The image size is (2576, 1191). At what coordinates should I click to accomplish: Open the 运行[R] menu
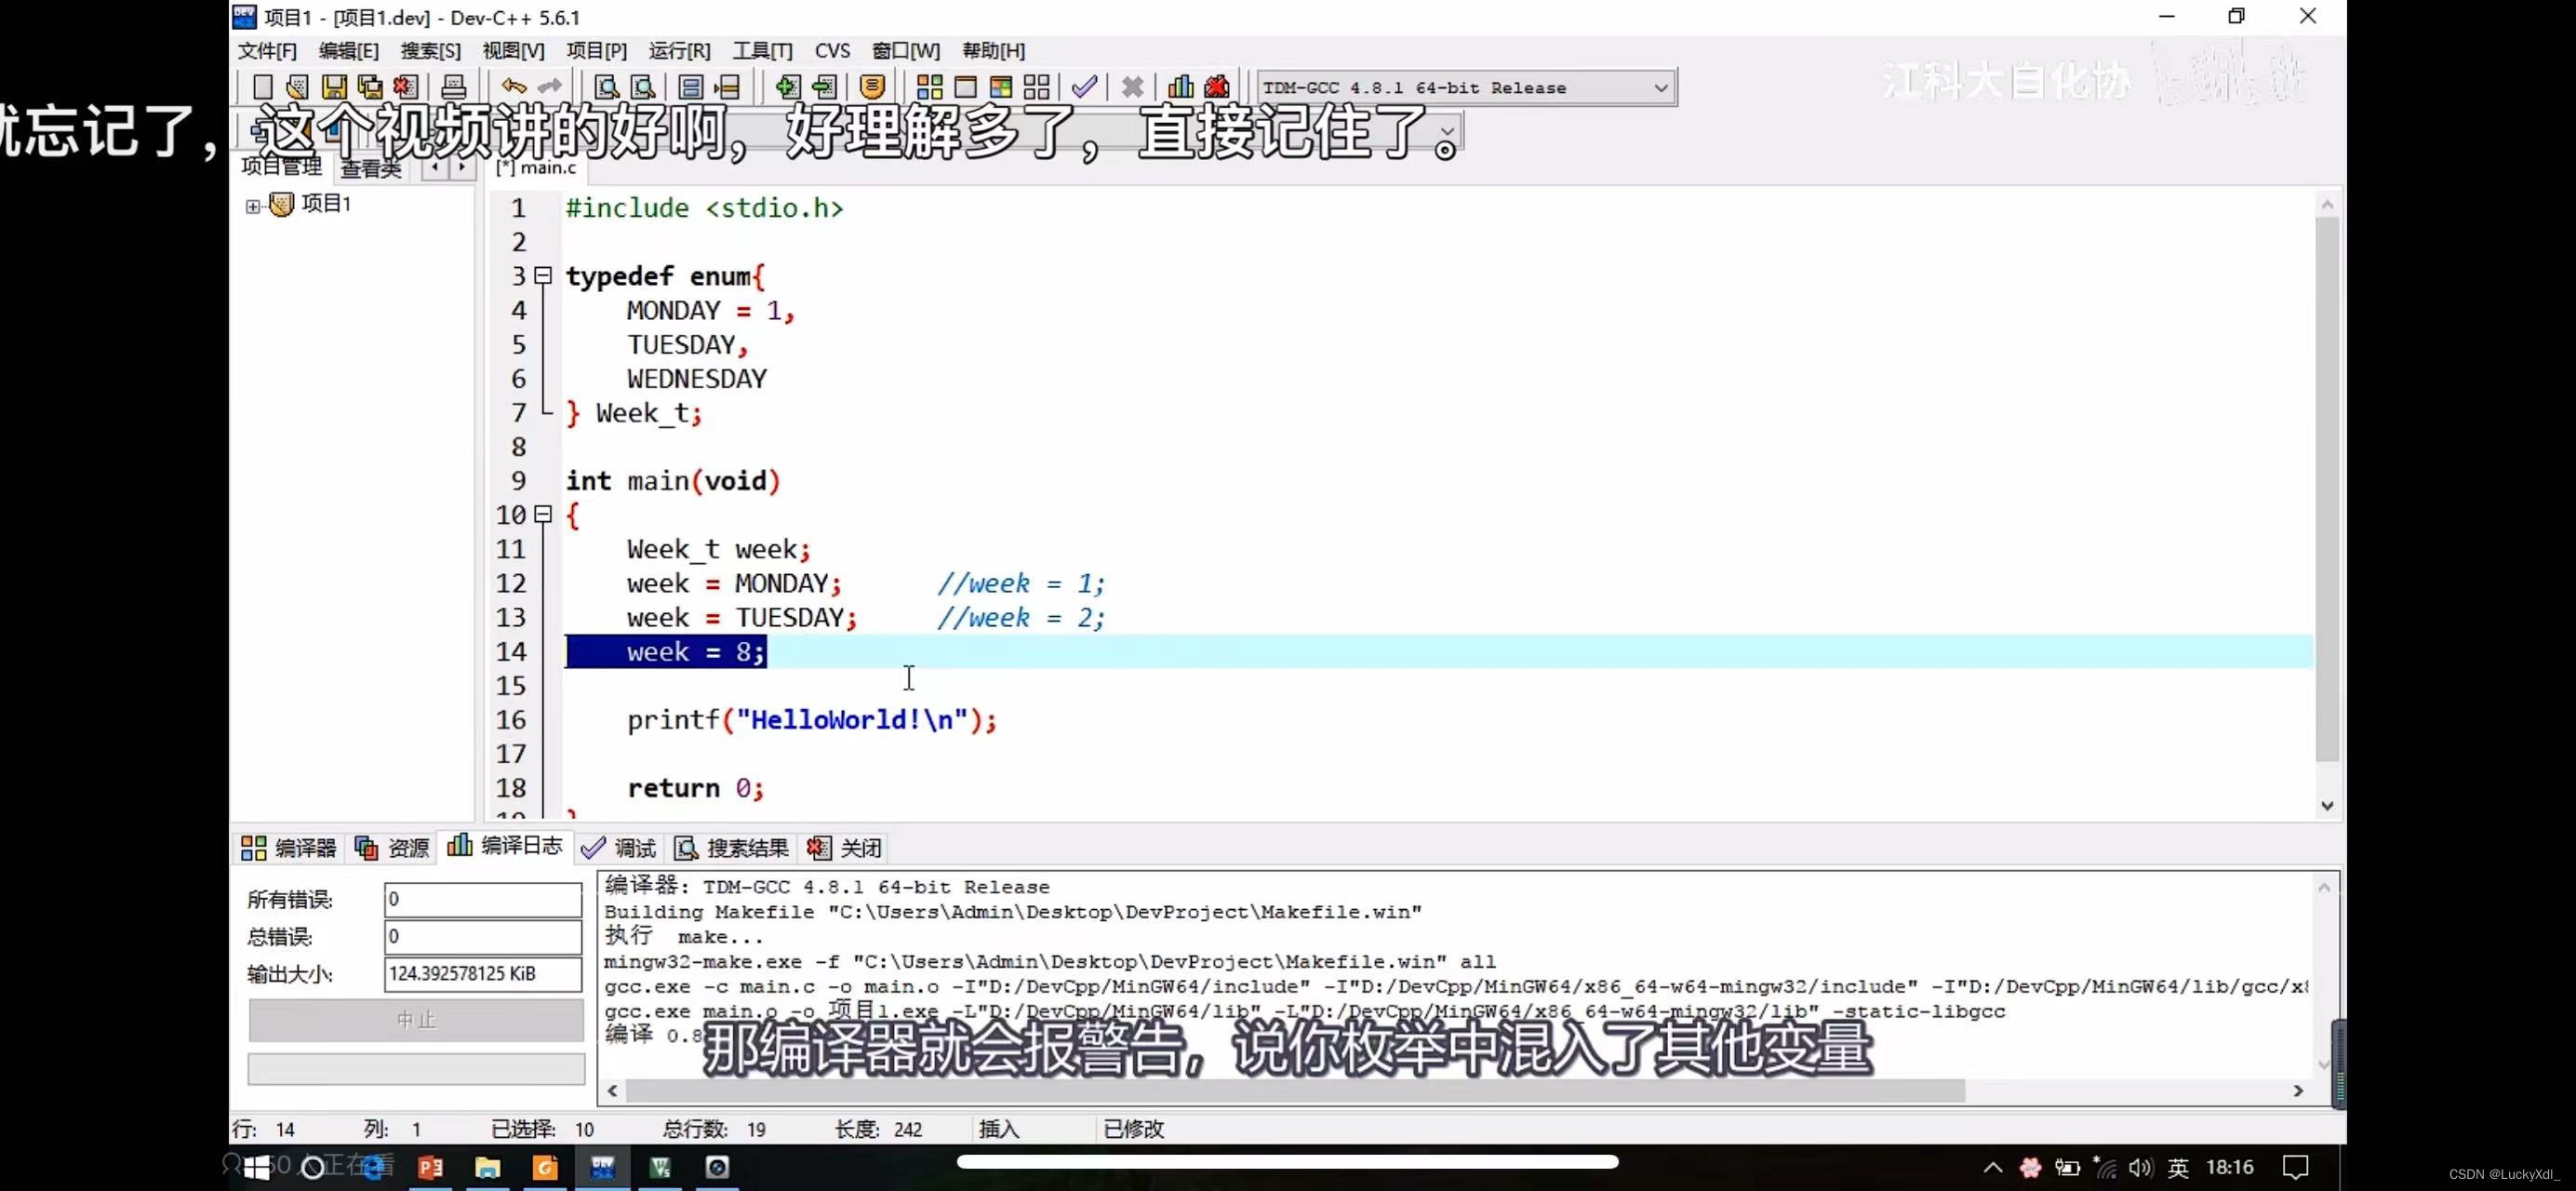679,50
